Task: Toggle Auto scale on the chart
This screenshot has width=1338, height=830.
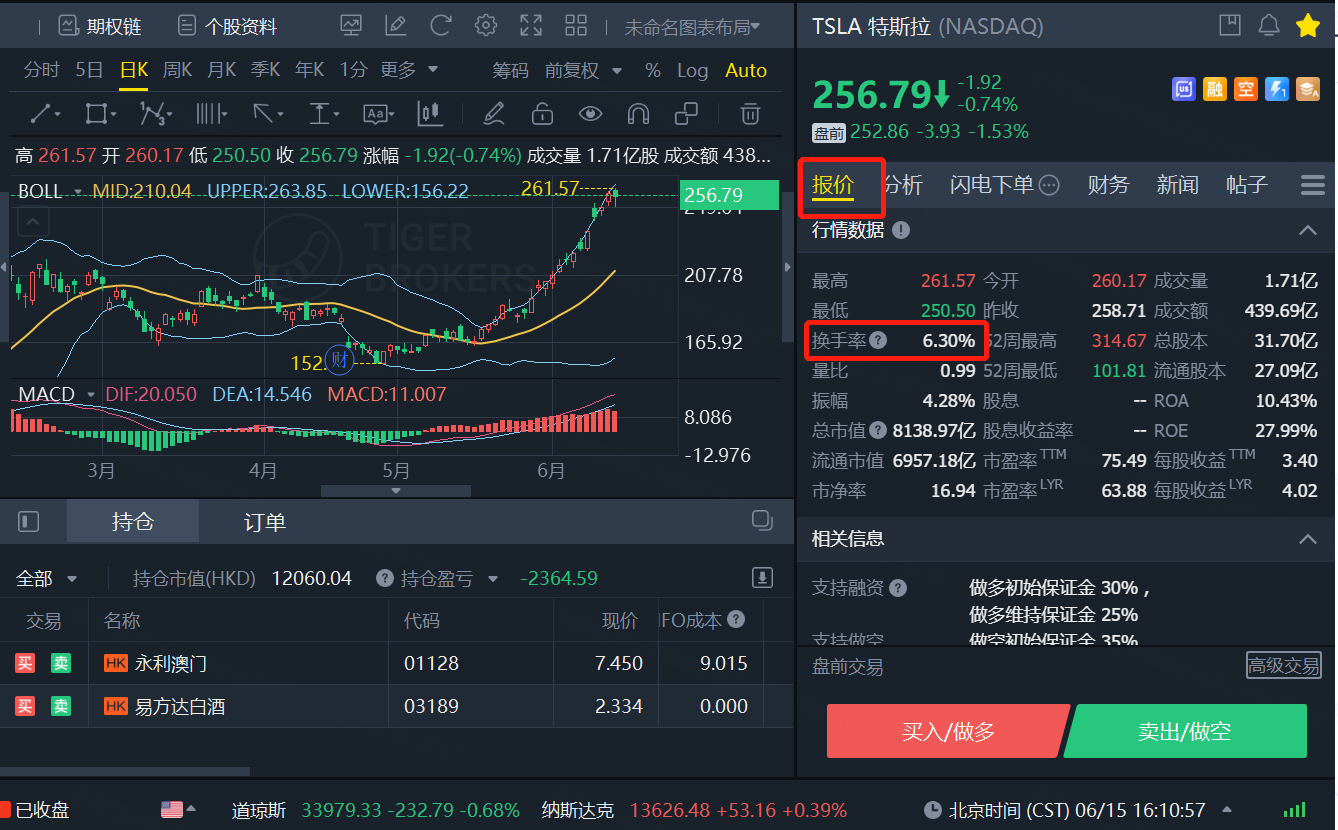Action: pyautogui.click(x=746, y=70)
